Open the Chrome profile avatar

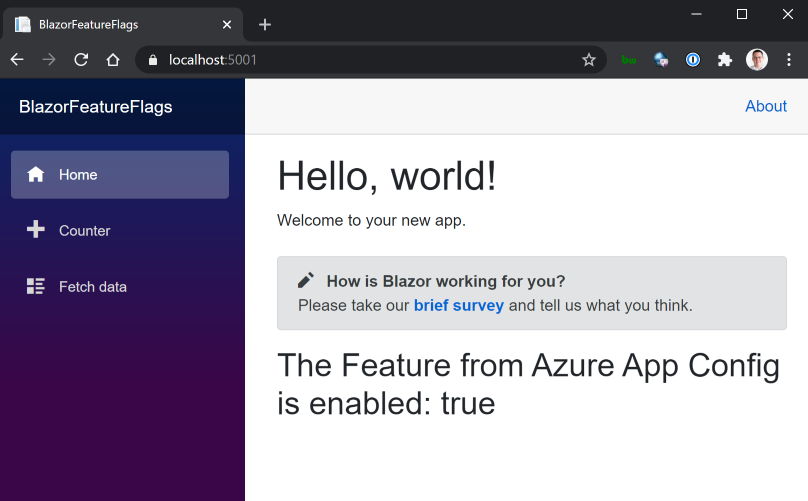pyautogui.click(x=756, y=60)
